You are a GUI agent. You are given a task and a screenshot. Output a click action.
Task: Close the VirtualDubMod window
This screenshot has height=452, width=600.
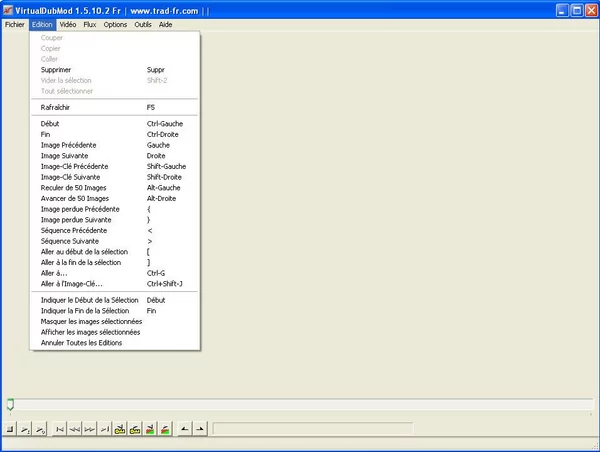(591, 11)
